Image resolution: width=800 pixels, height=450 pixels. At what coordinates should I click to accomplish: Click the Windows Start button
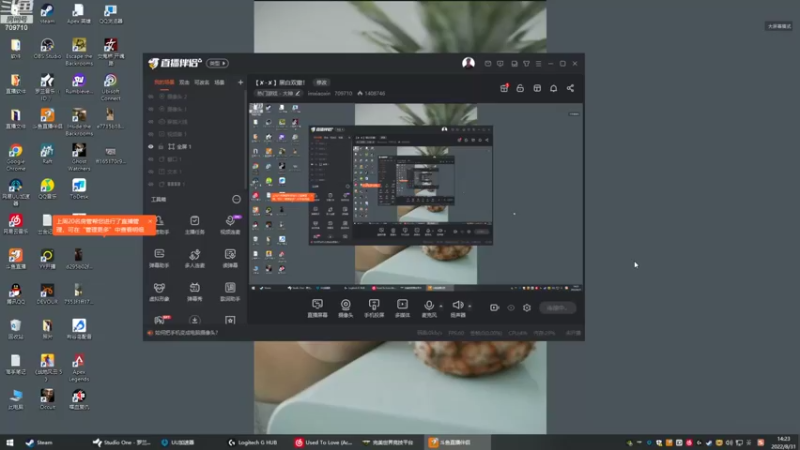[9, 442]
